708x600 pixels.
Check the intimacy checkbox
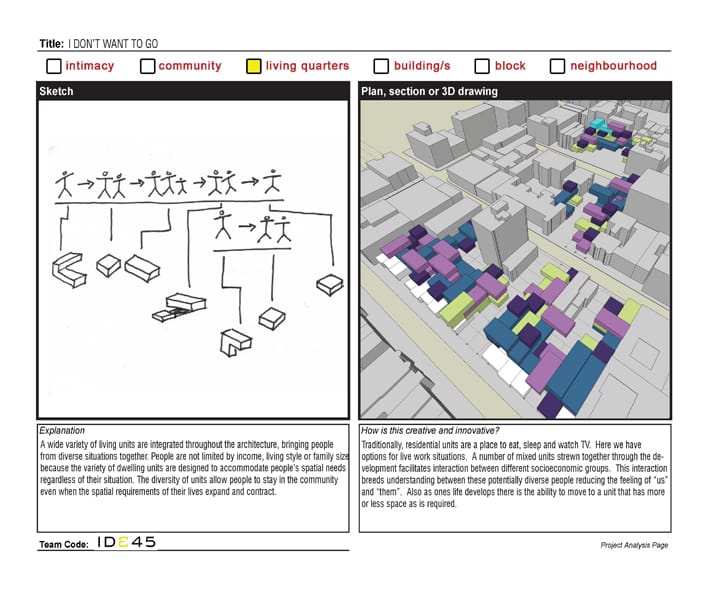coord(54,66)
